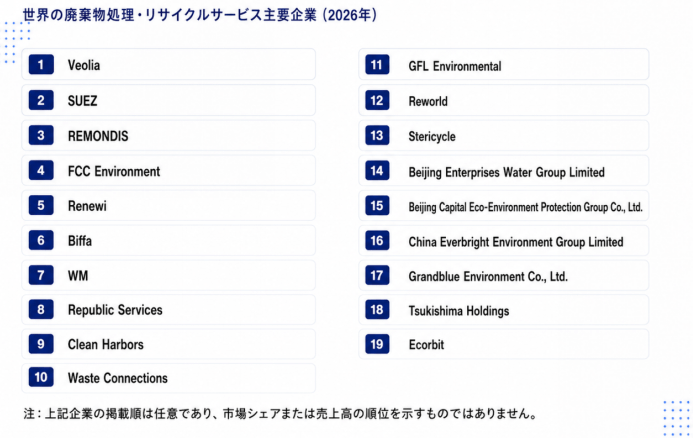Select the Renewi company name
The width and height of the screenshot is (693, 438).
click(x=87, y=206)
